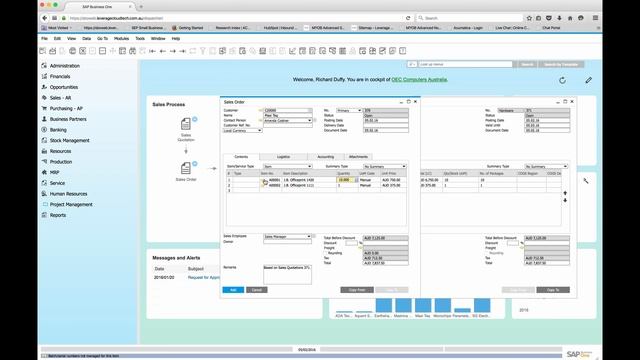Viewport: 640px width, 360px height.
Task: Open the Sales Employee dropdown
Action: (309, 237)
